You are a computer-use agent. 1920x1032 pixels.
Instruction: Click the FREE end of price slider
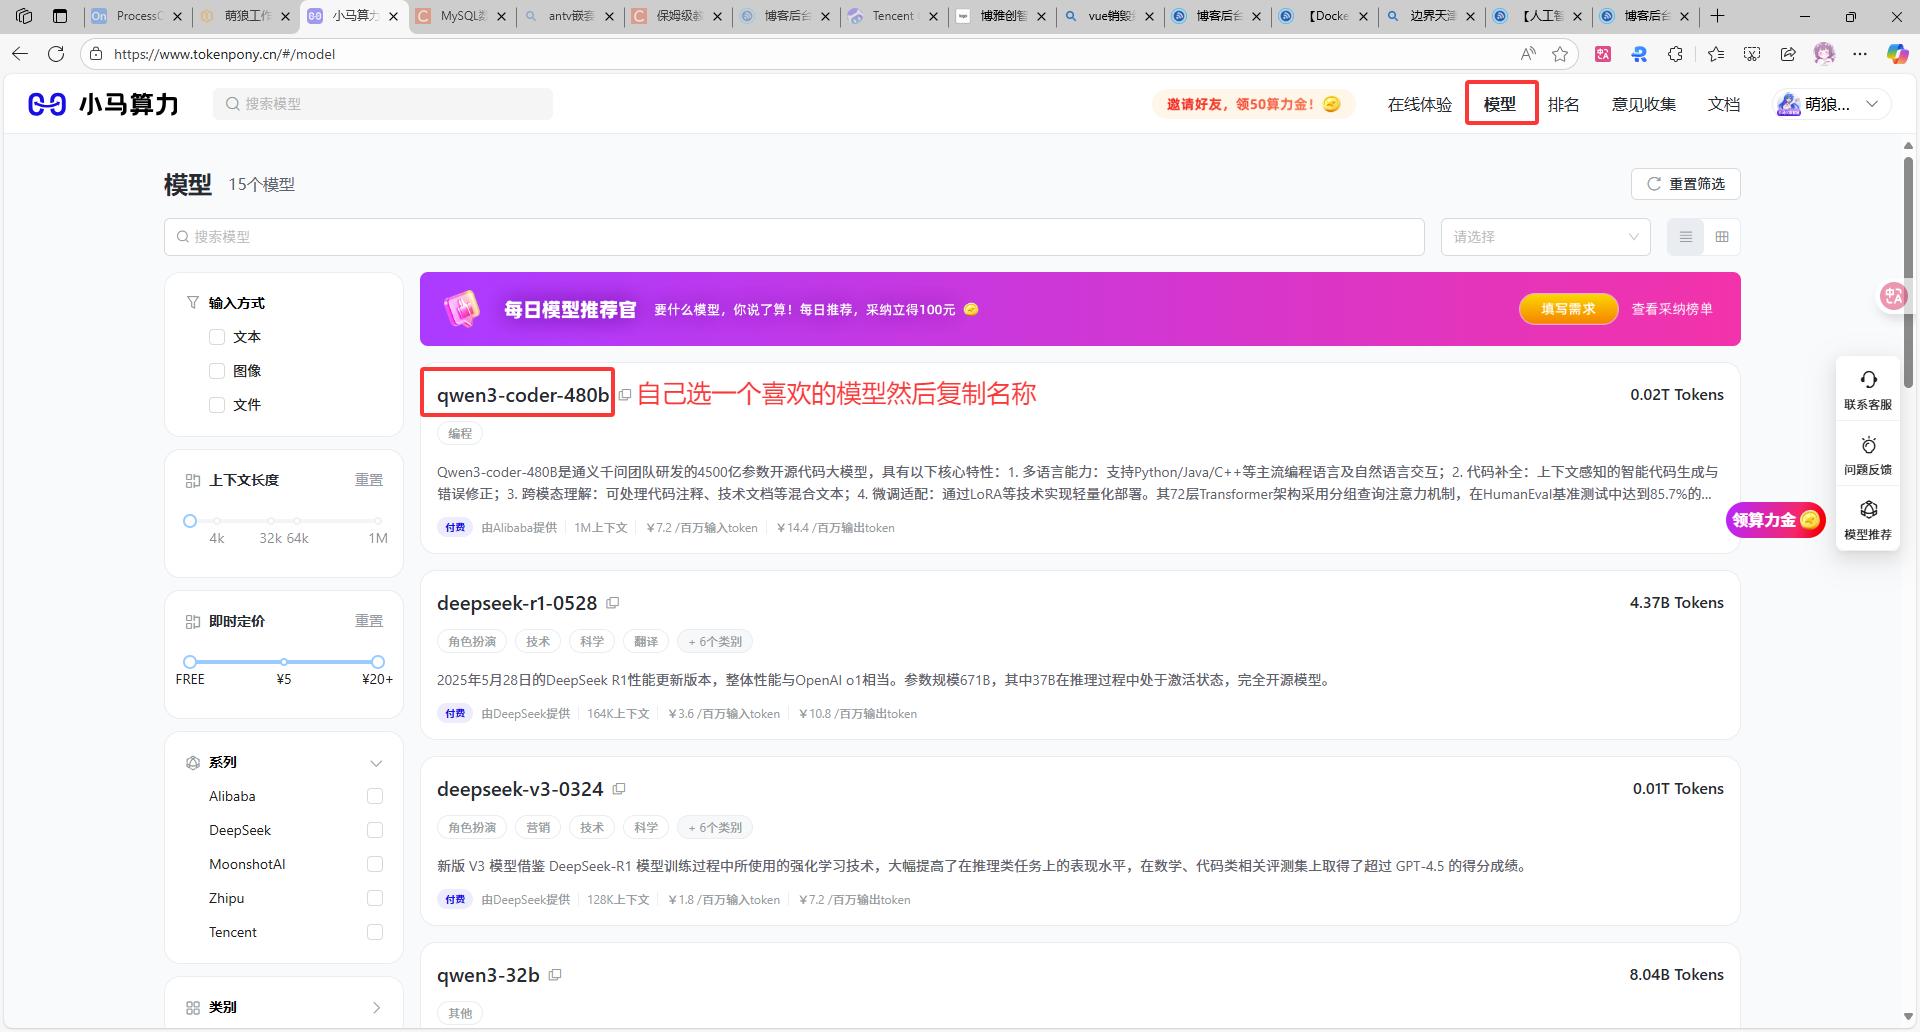pyautogui.click(x=190, y=661)
